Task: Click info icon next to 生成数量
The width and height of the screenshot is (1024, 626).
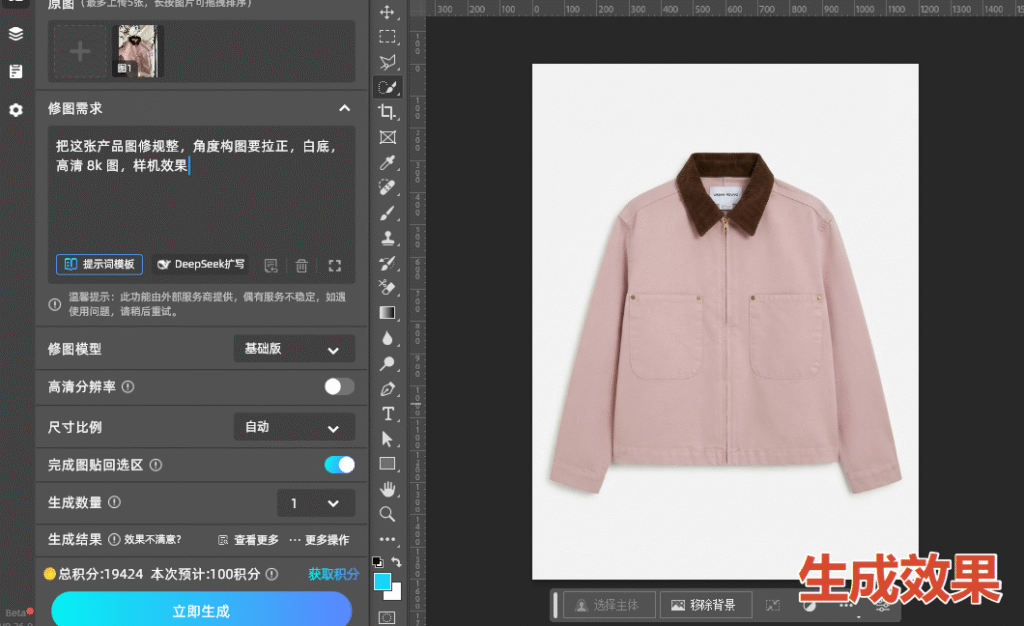Action: (x=114, y=502)
